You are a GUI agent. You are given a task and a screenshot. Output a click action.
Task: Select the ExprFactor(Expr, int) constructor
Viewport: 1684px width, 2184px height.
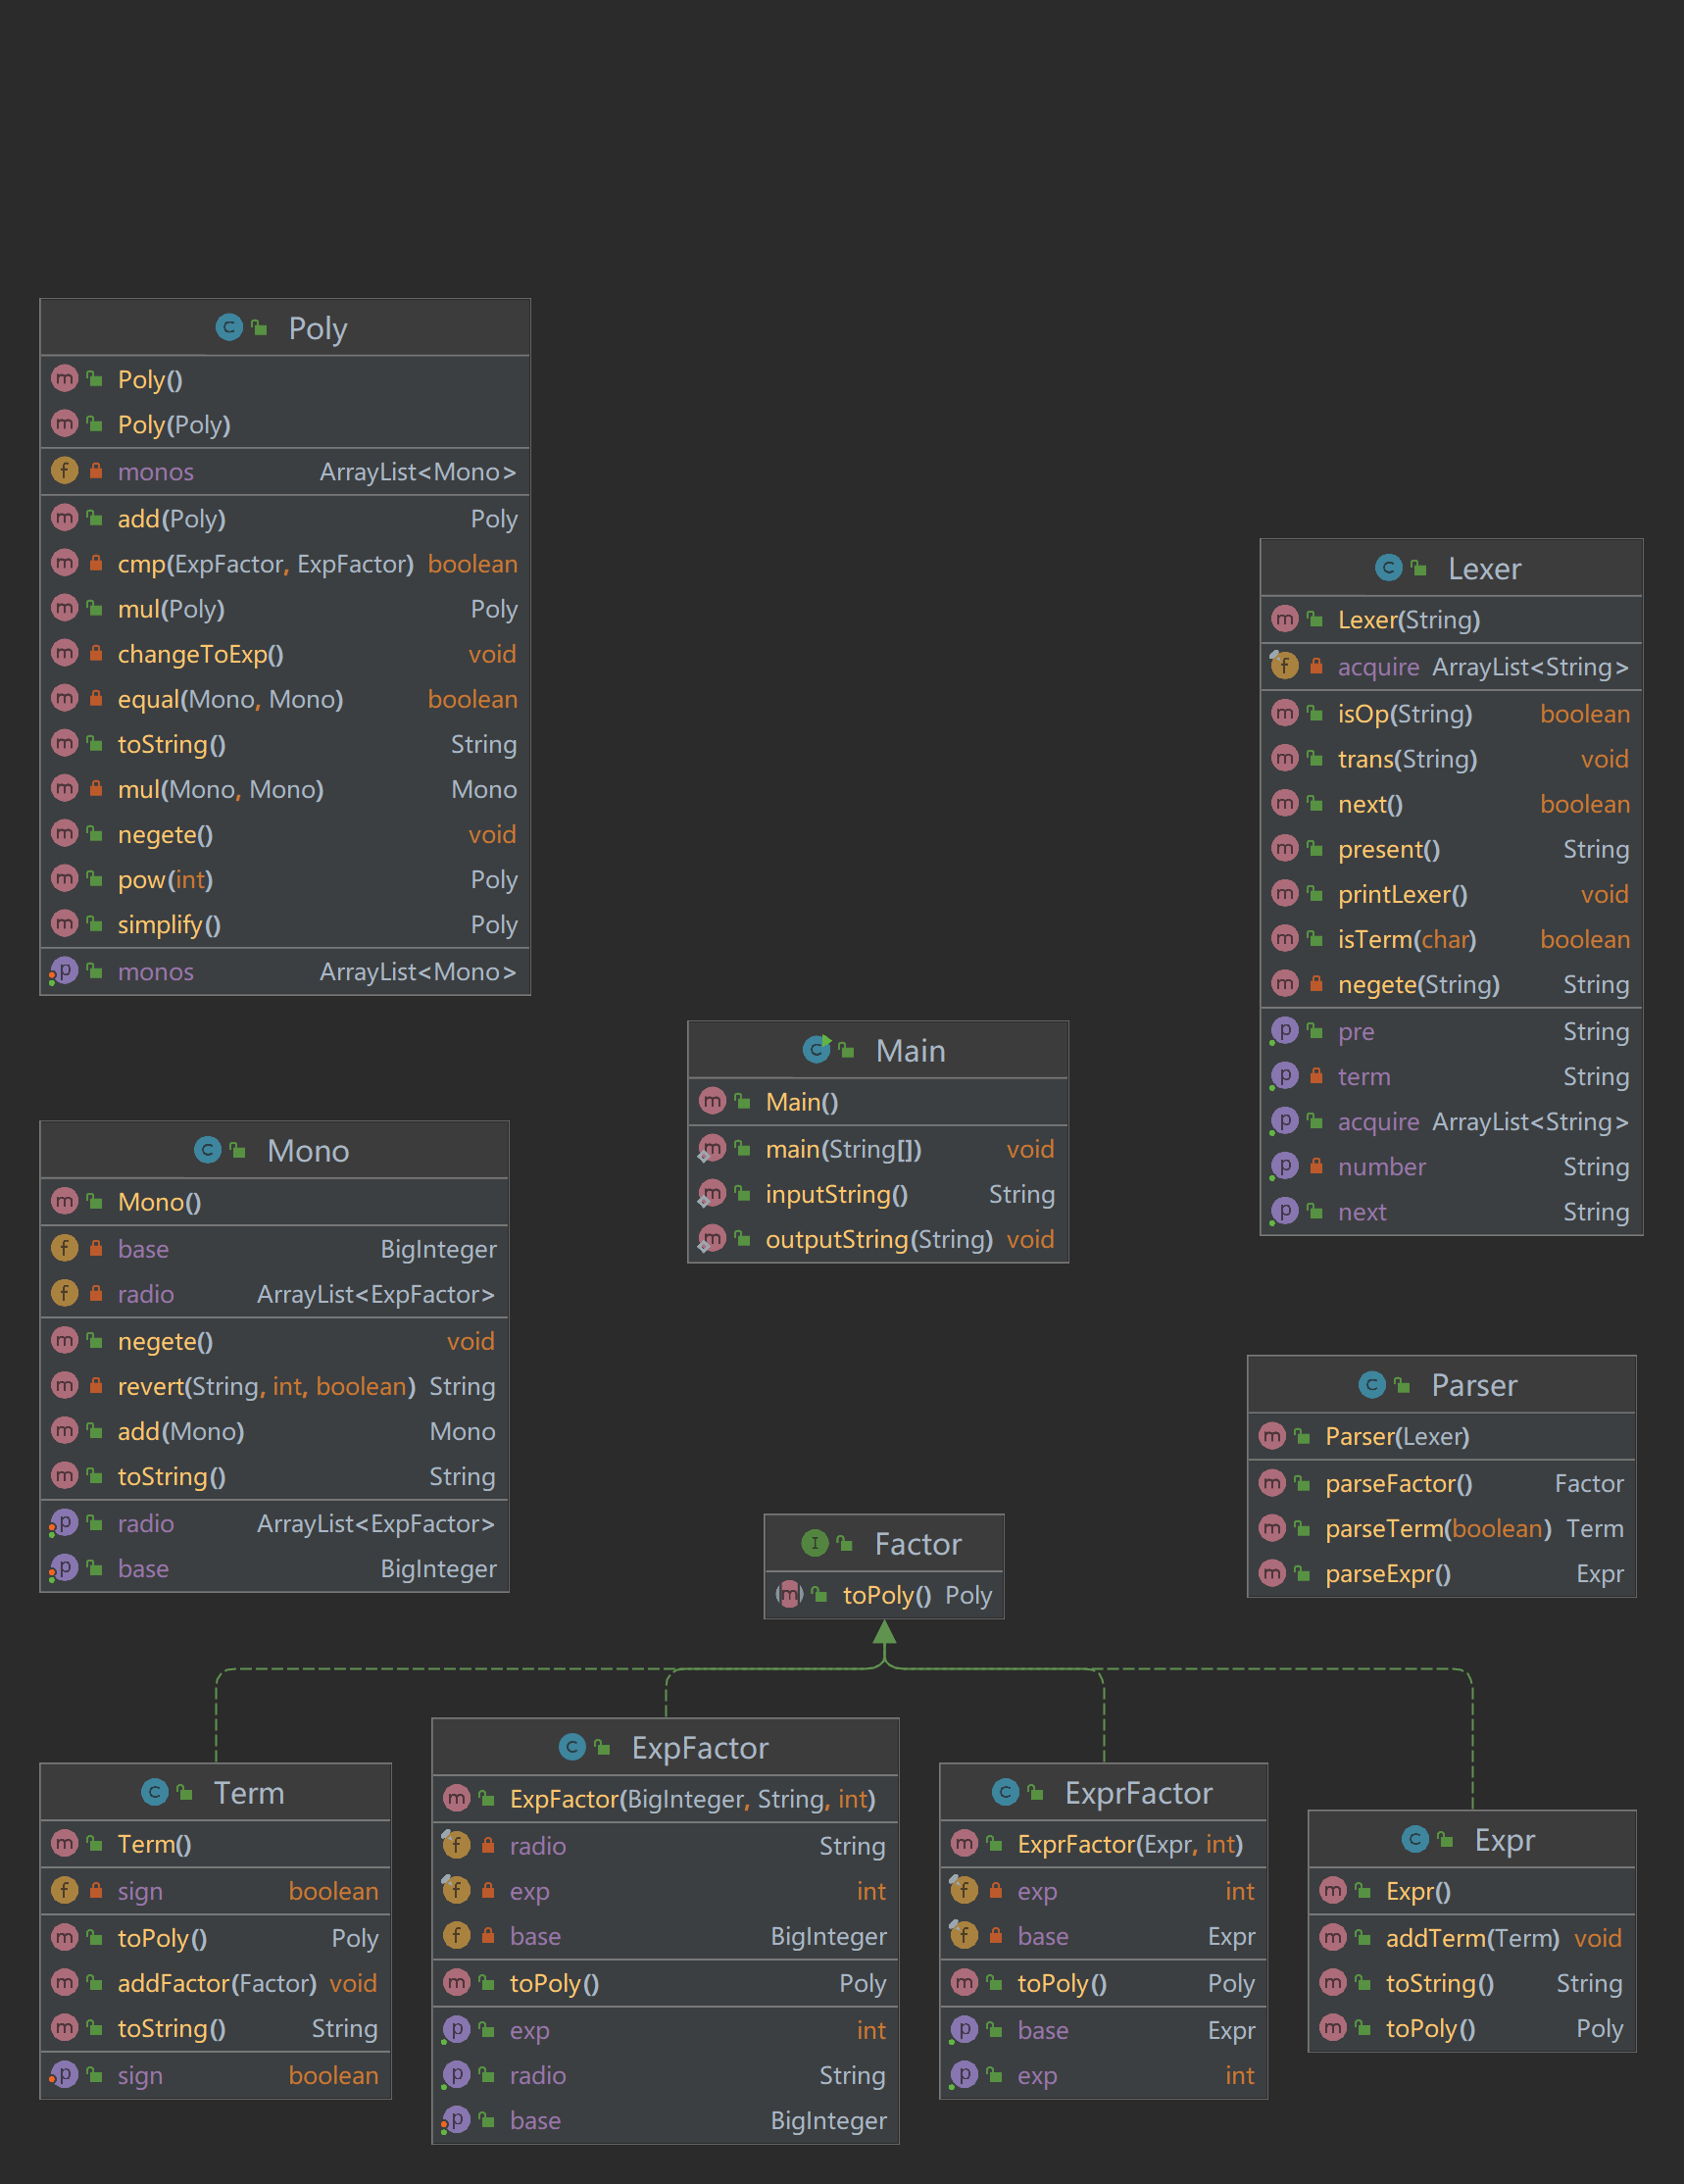click(x=1129, y=1844)
